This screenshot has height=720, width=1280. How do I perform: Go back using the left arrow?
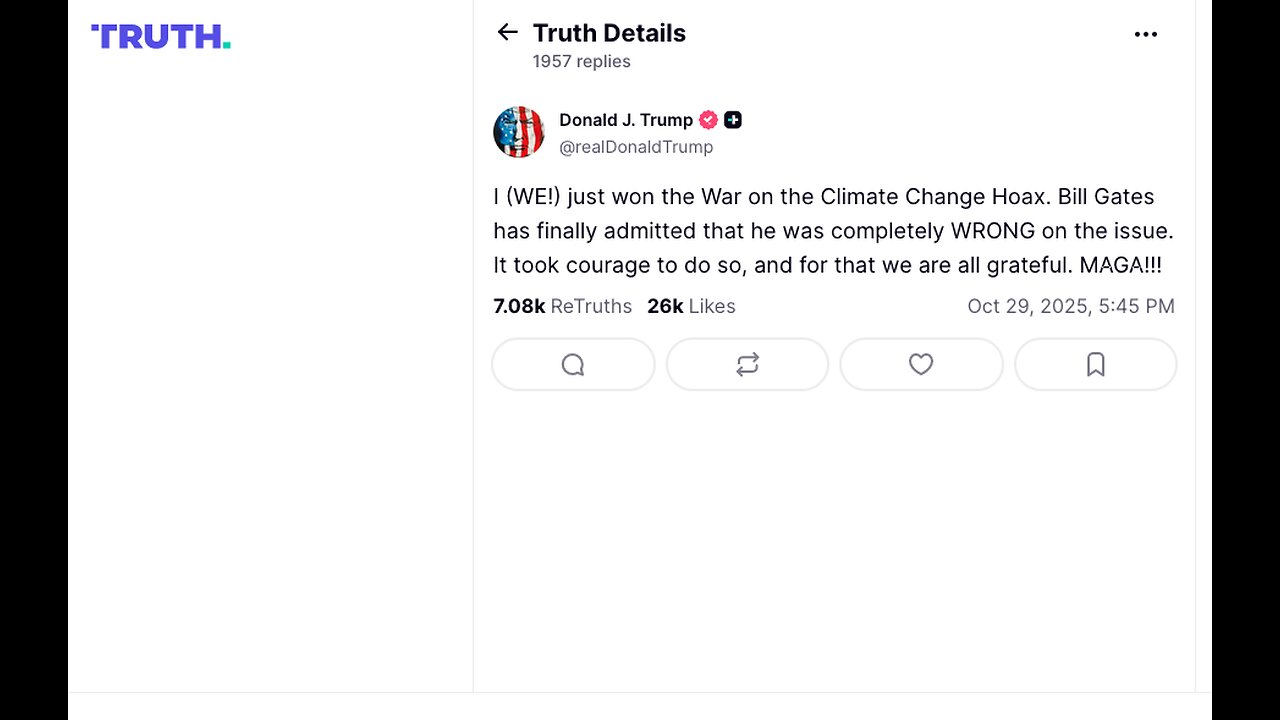[x=507, y=33]
